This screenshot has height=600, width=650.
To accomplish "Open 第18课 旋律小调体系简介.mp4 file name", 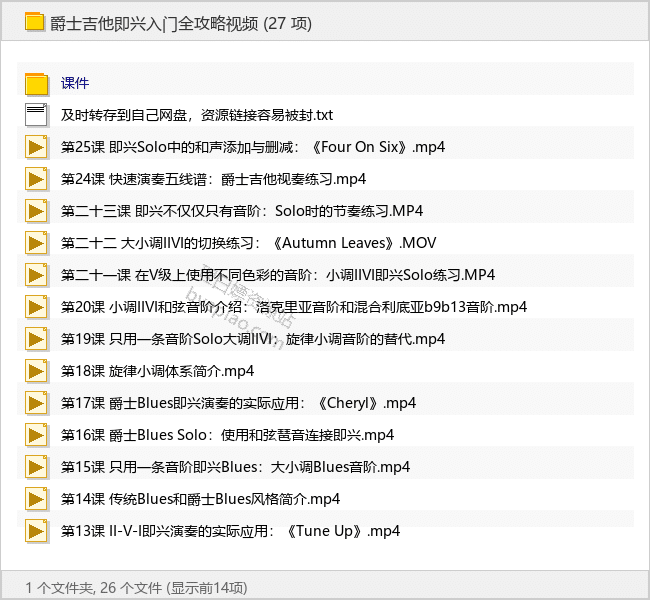I will coord(158,371).
